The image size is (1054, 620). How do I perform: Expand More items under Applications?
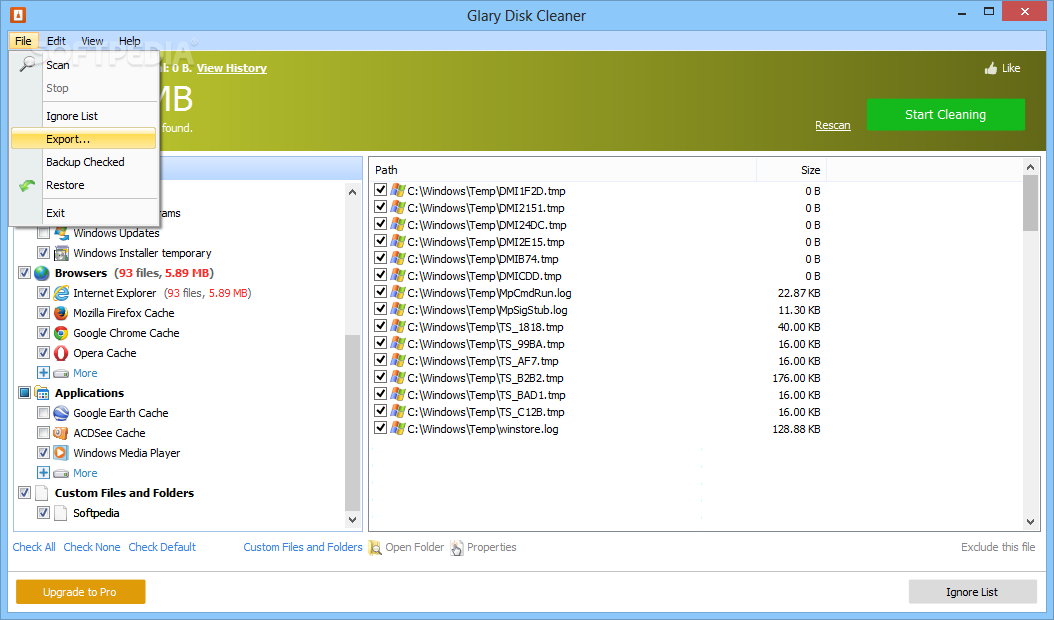pos(43,473)
